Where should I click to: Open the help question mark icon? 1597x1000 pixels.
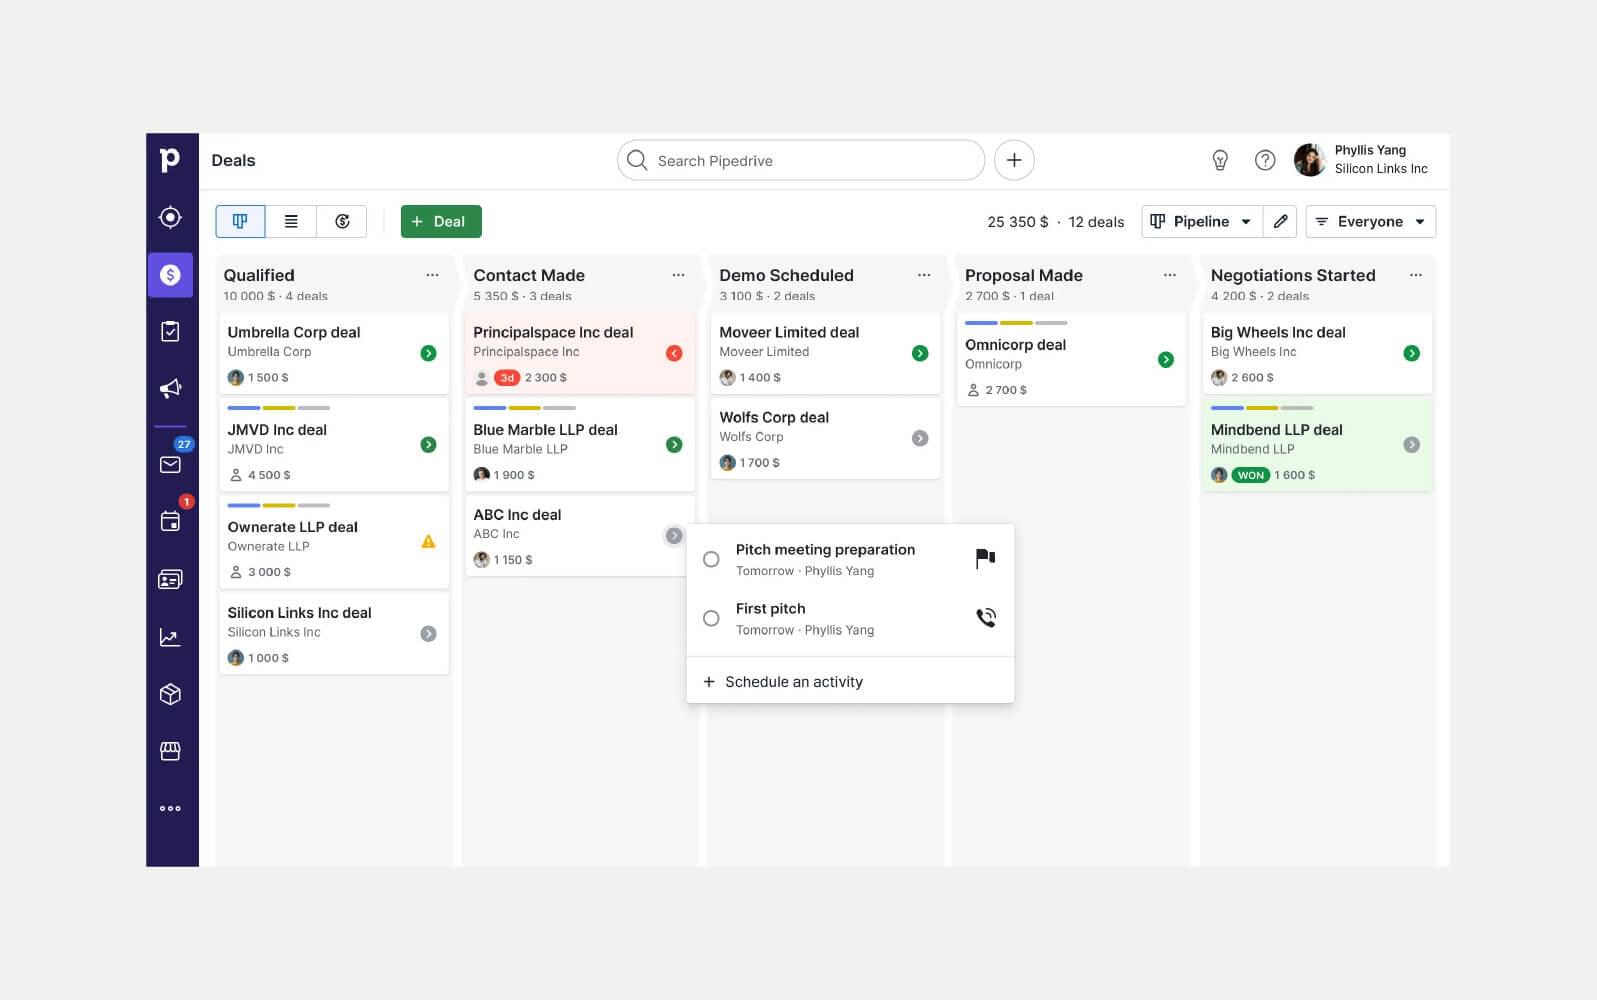click(x=1265, y=160)
